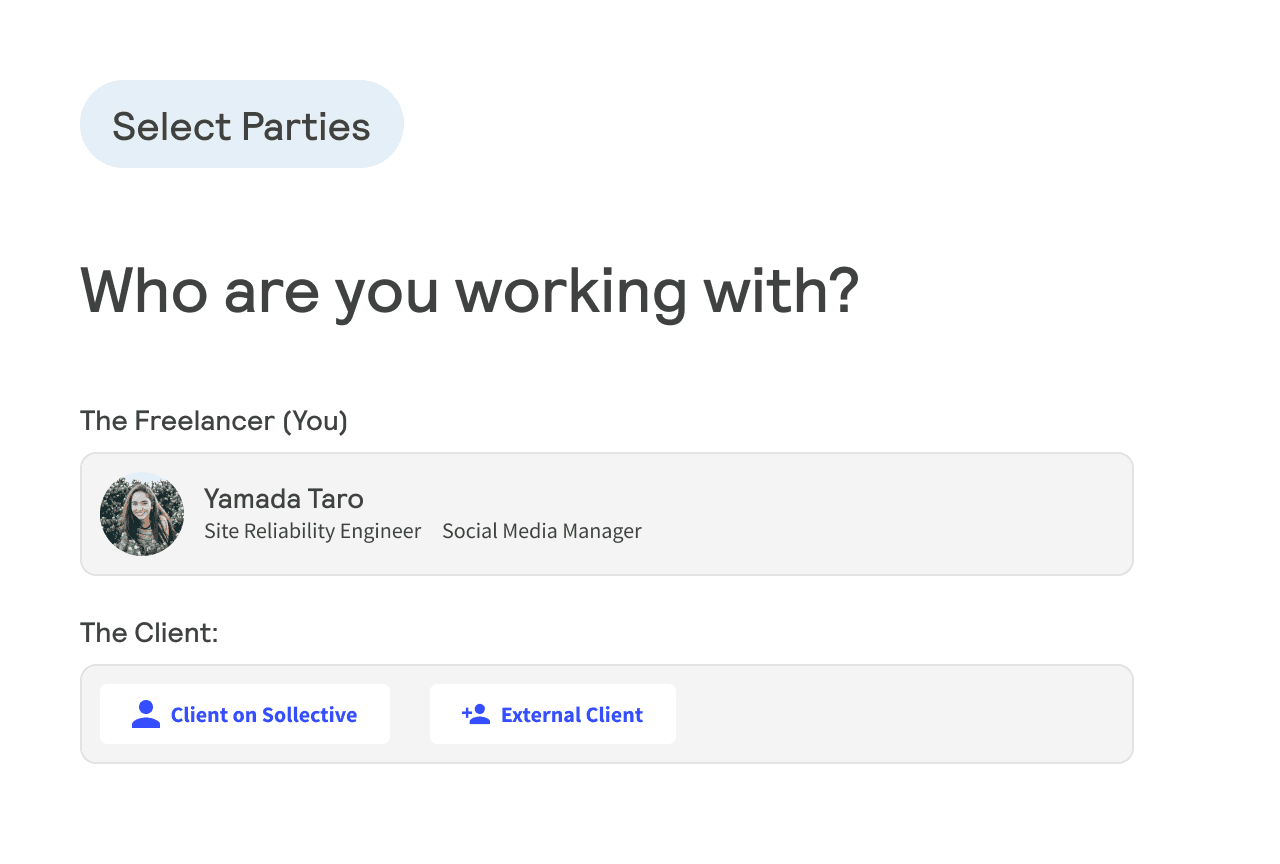Click the heading Who are you working with?
Image resolution: width=1280 pixels, height=864 pixels.
coord(470,291)
